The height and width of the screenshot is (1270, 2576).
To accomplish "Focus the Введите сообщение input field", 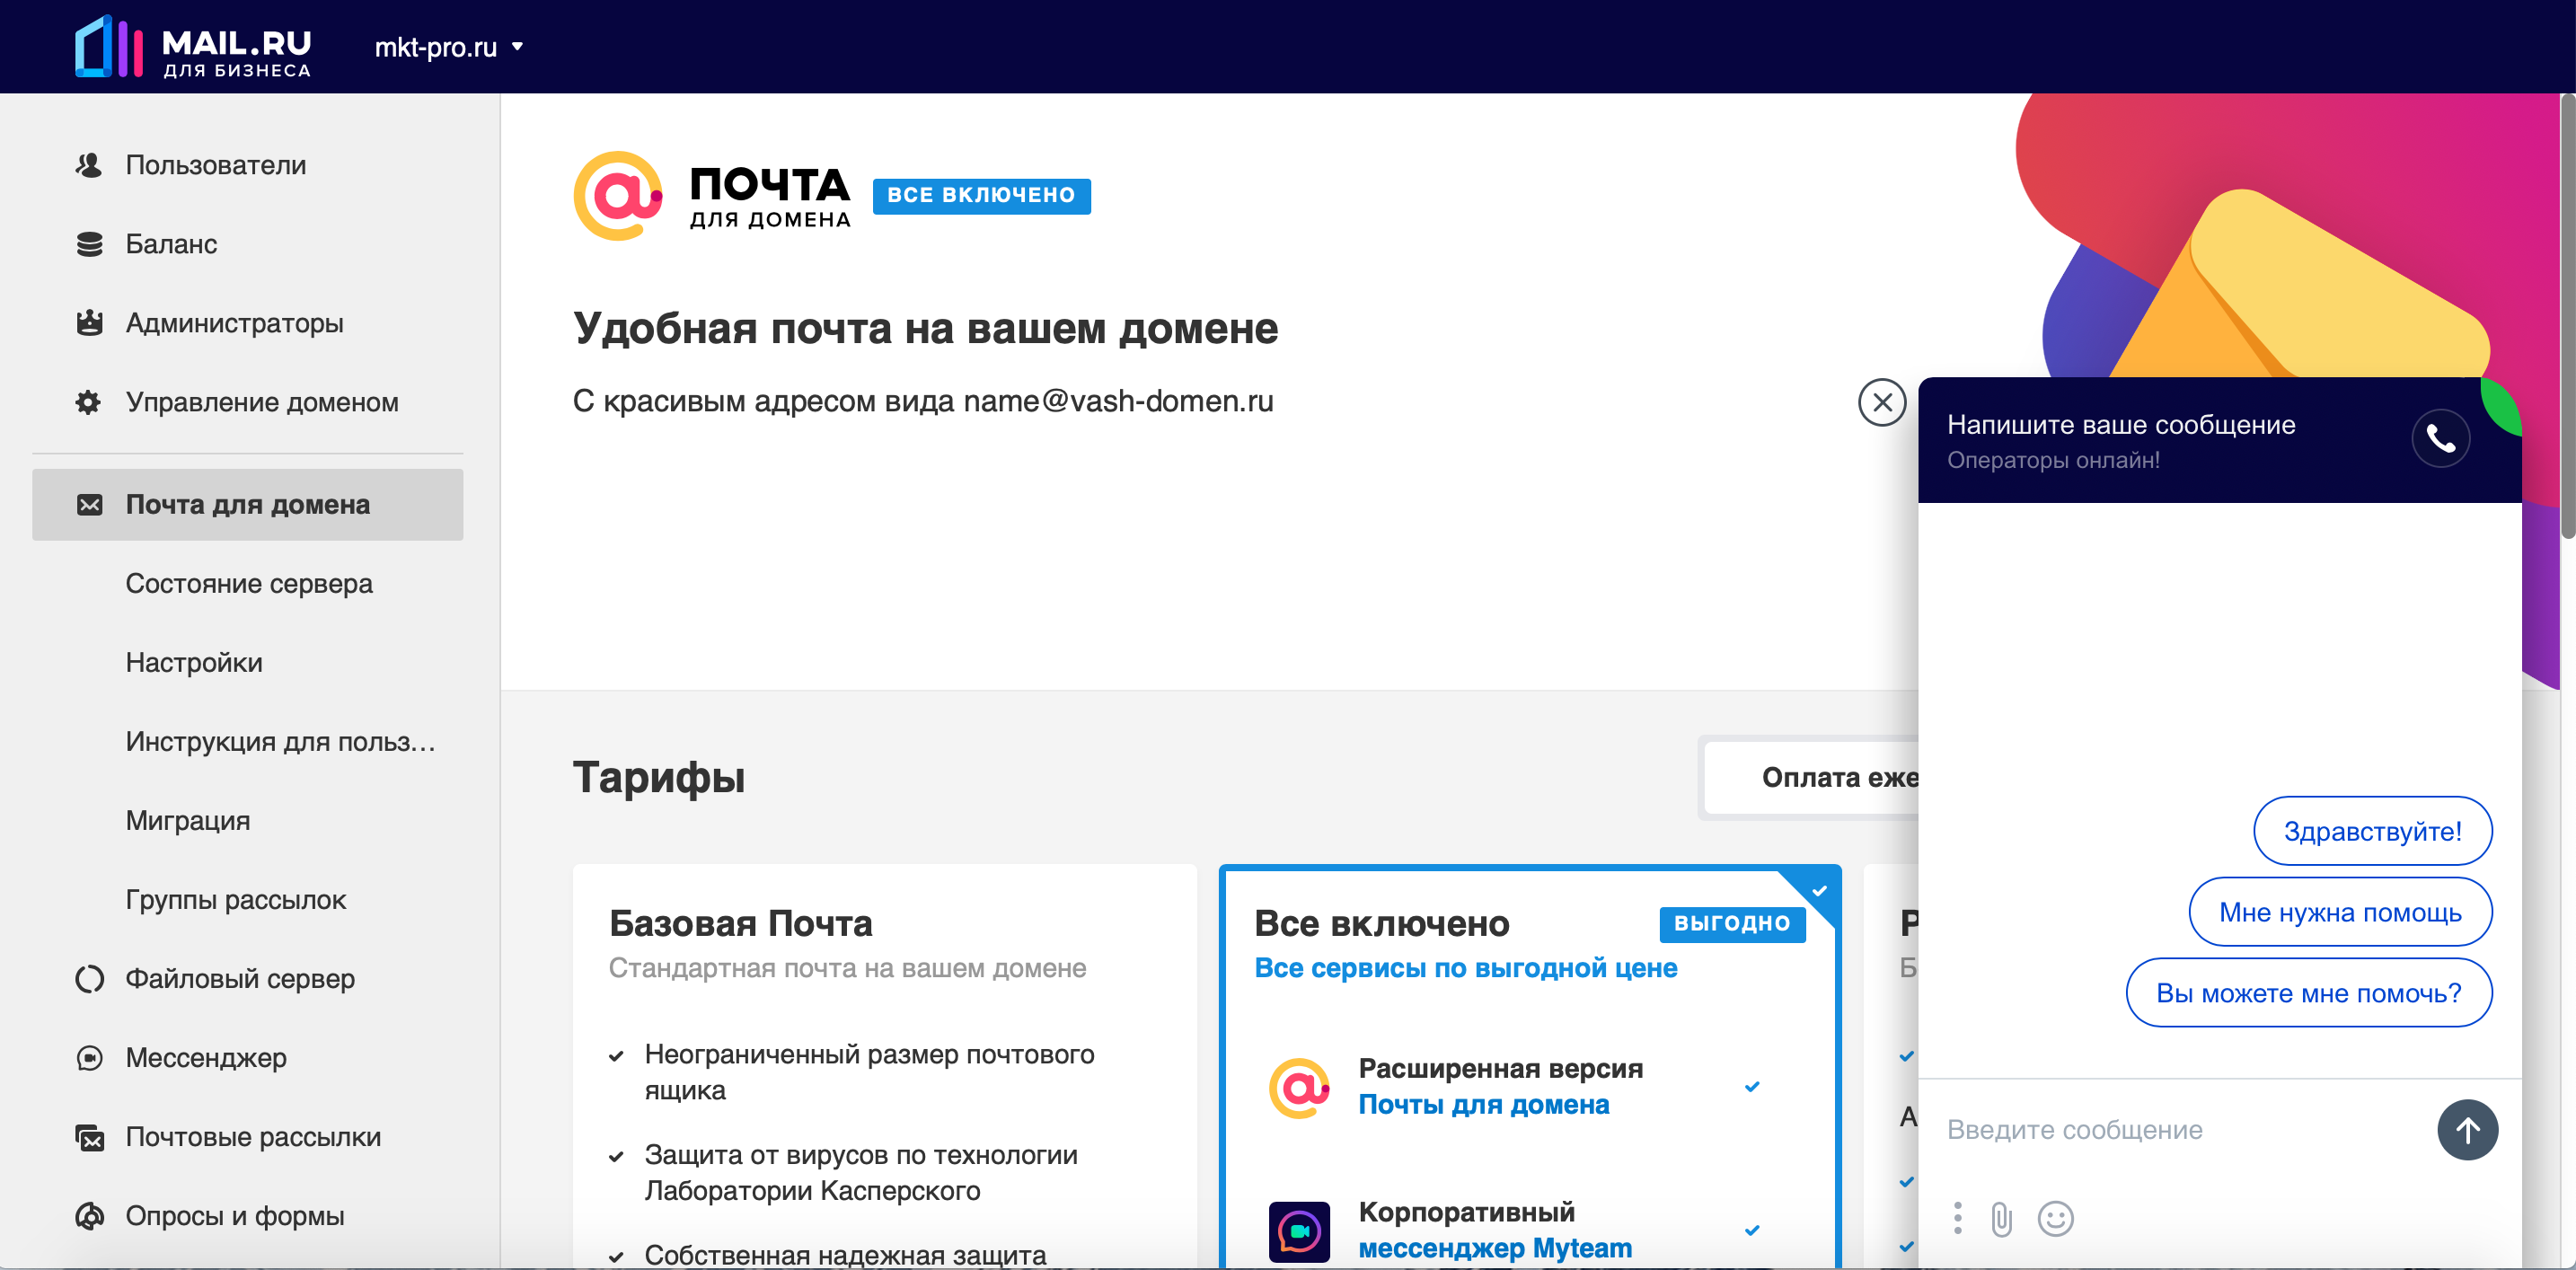I will [2180, 1130].
